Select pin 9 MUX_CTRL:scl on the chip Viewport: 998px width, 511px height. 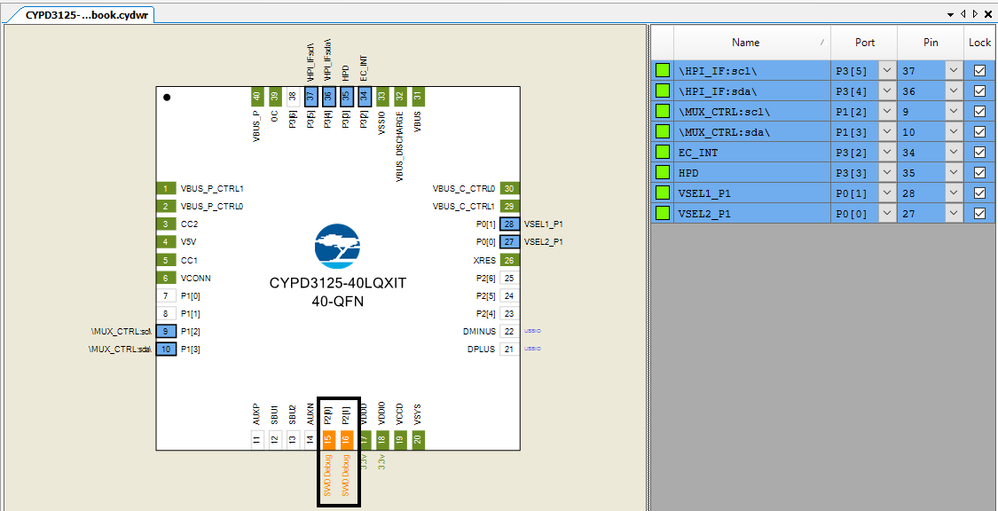165,331
